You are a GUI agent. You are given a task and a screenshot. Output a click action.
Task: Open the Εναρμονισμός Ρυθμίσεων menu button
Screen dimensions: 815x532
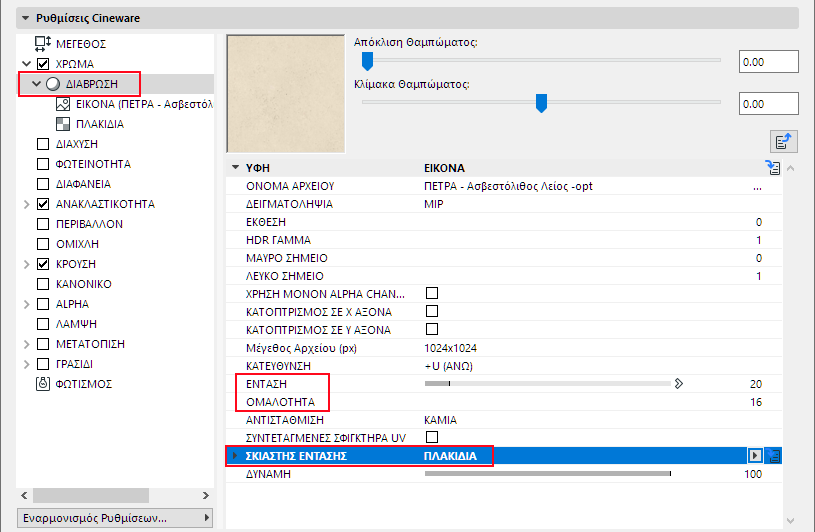[115, 518]
